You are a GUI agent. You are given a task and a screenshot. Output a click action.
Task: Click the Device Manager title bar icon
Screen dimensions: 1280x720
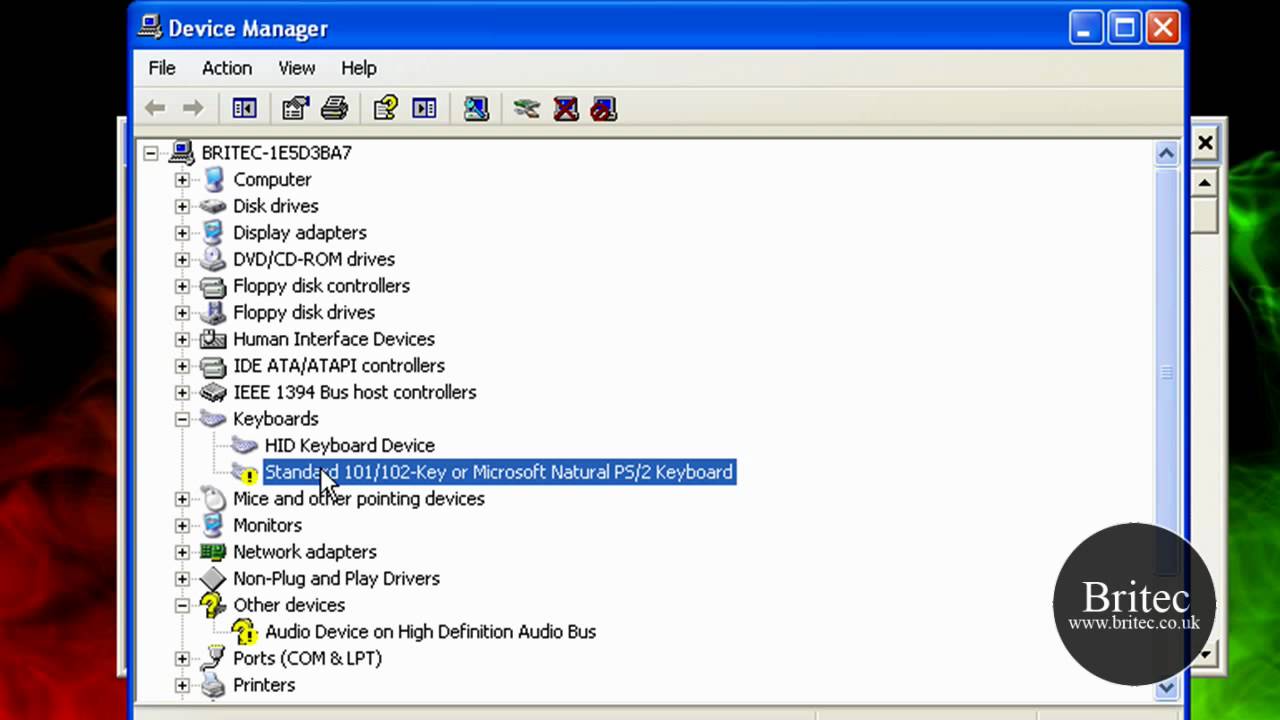point(150,27)
